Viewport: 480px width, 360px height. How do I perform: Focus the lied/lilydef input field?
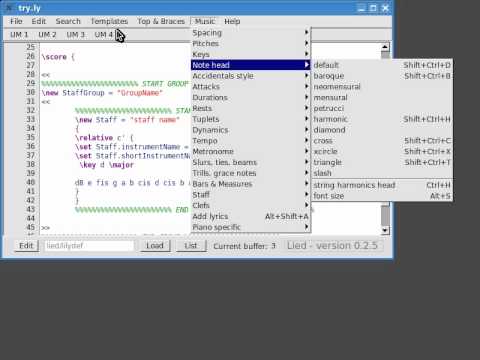tap(89, 246)
